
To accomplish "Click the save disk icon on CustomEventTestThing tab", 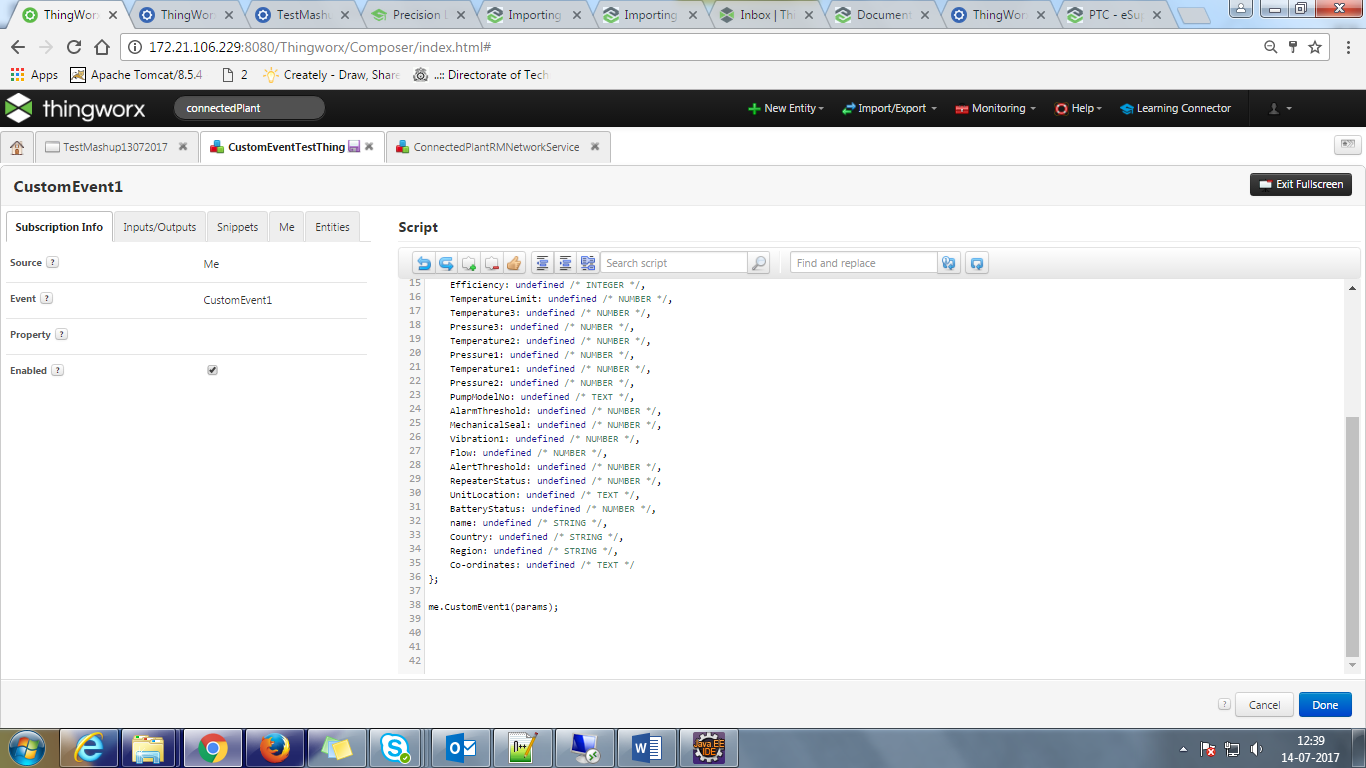I will tap(353, 147).
